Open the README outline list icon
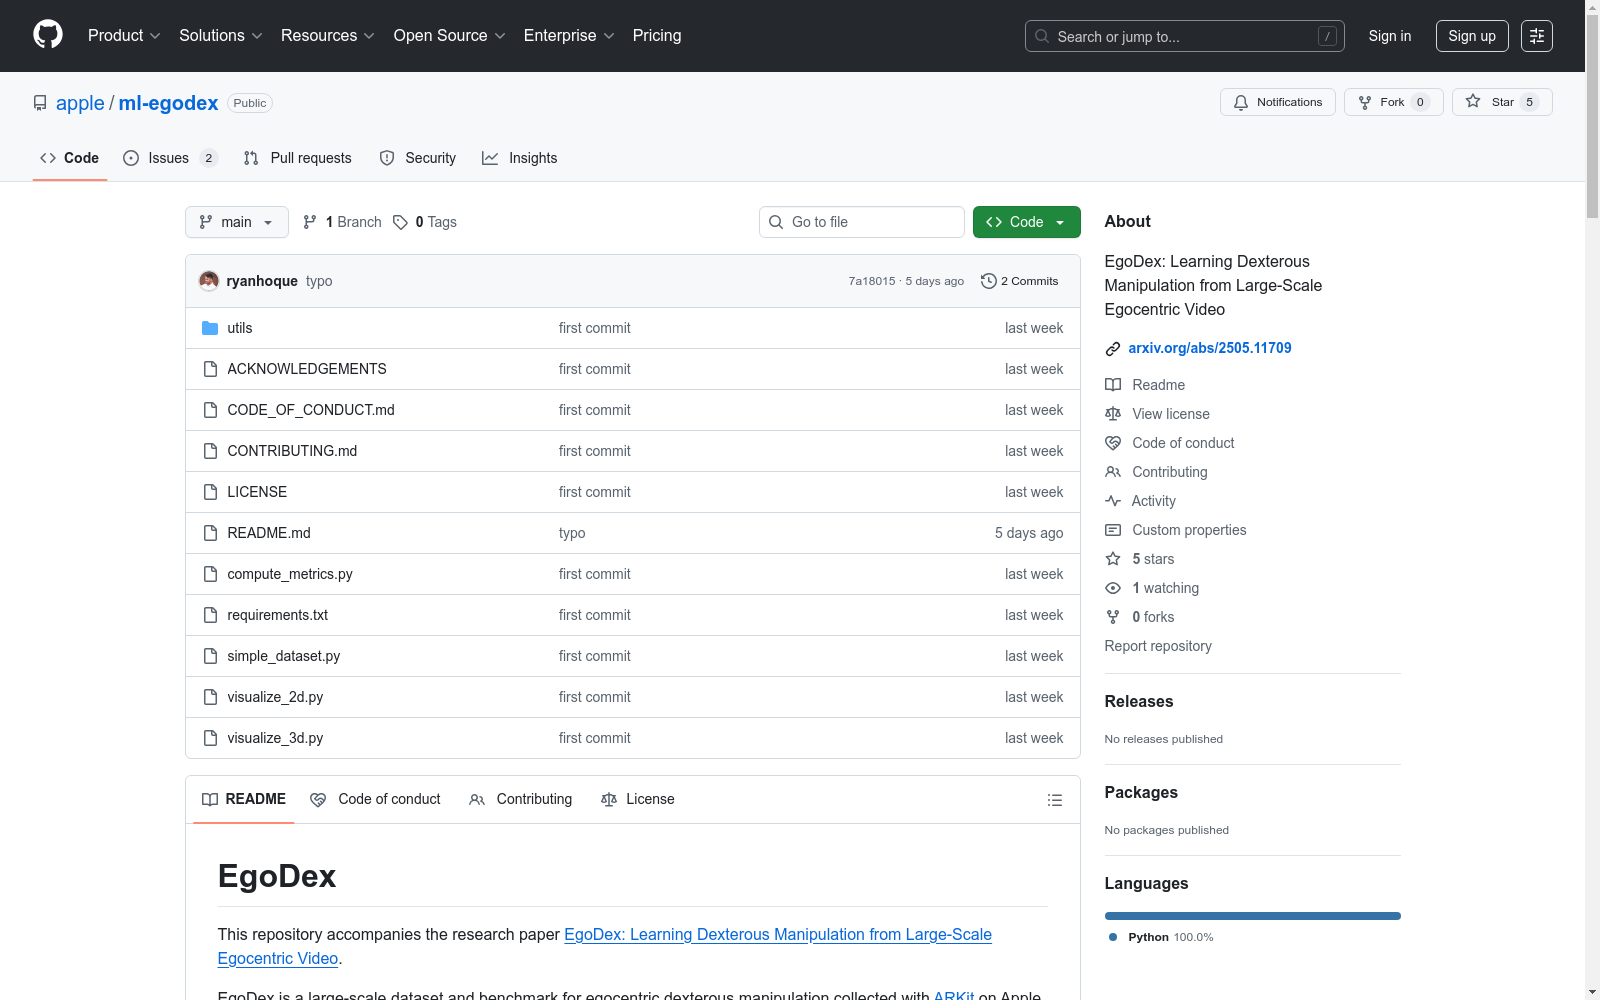Viewport: 1600px width, 1000px height. (x=1054, y=800)
